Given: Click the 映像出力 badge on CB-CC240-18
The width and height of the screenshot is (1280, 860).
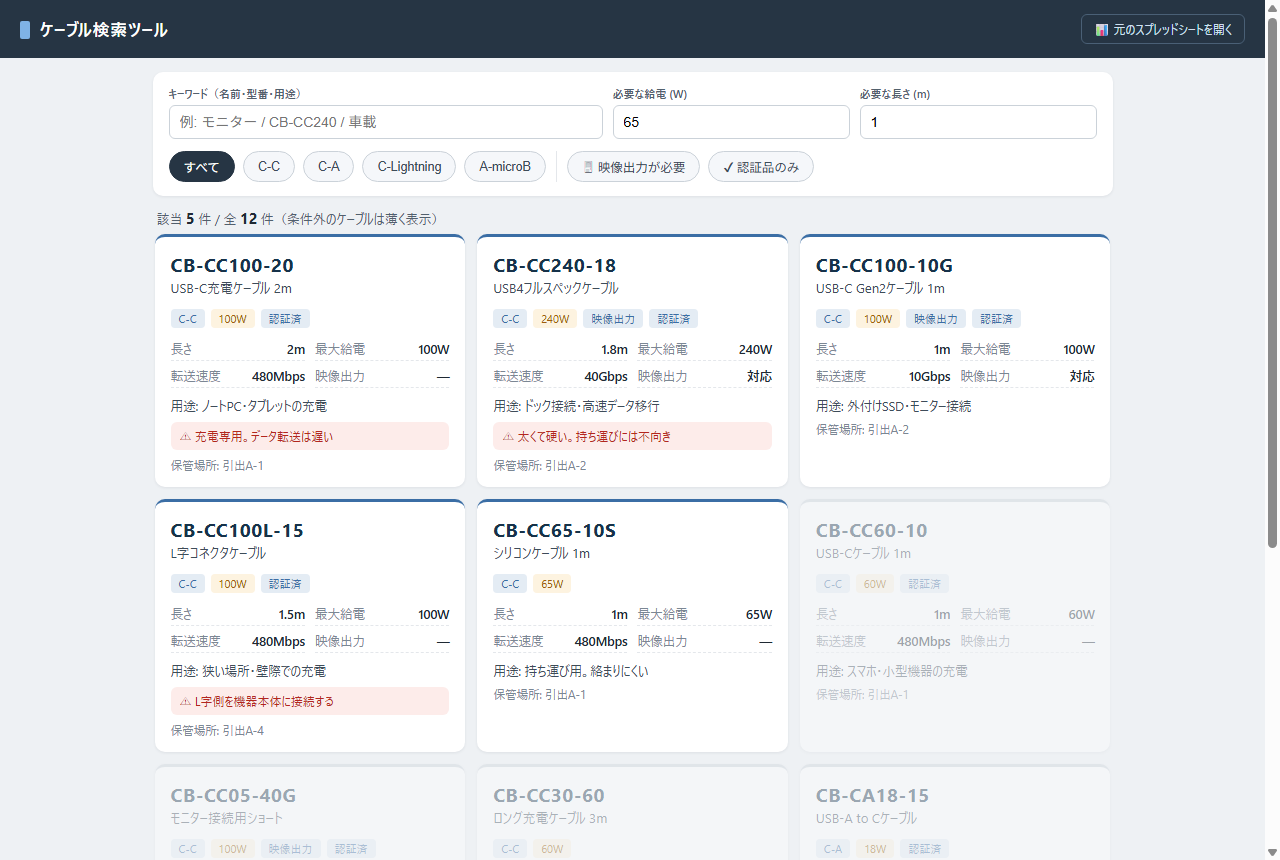Looking at the screenshot, I should 613,319.
